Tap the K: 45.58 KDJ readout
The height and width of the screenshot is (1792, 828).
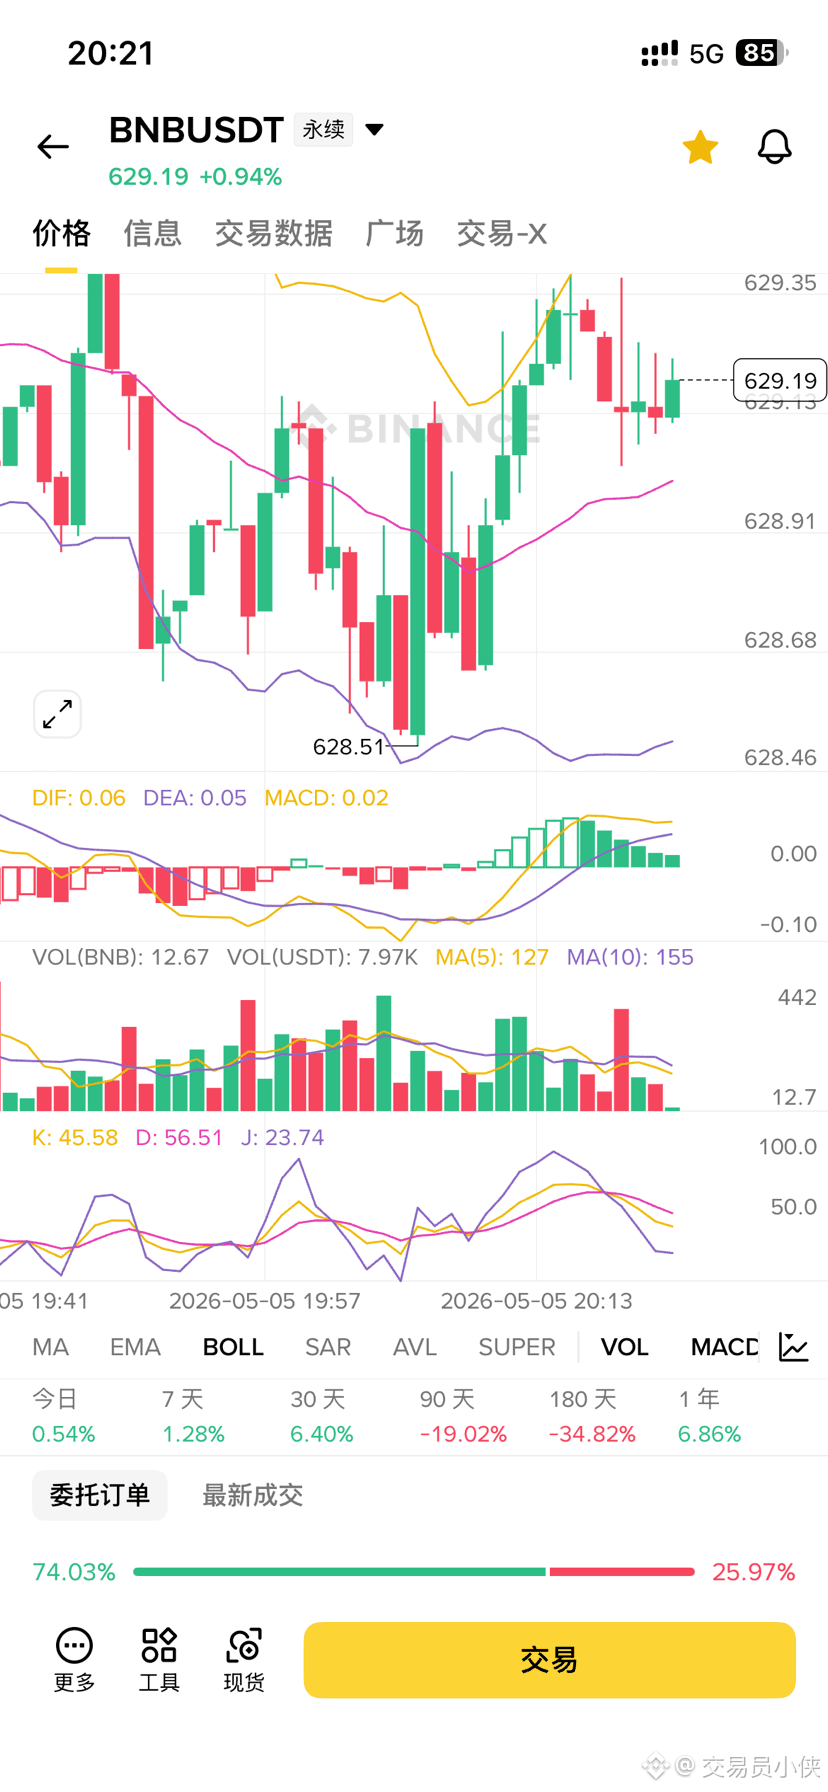[x=75, y=1137]
